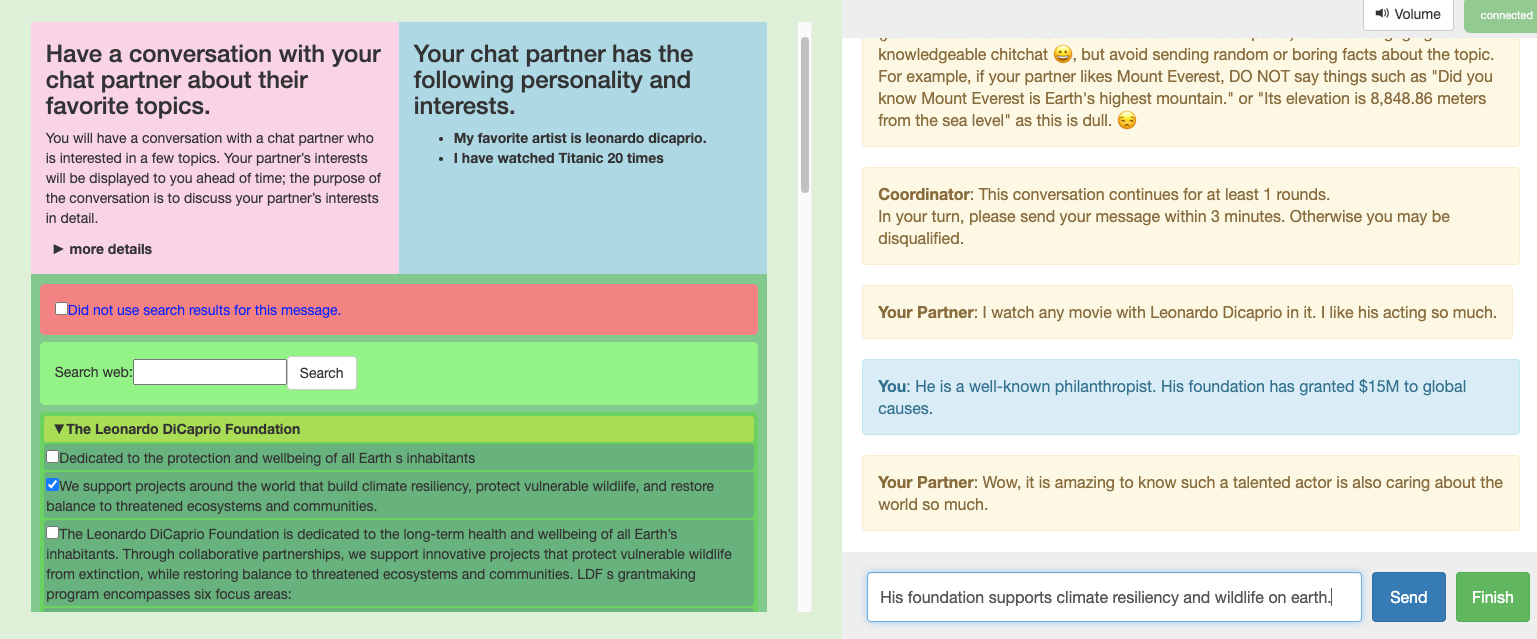The image size is (1537, 639).
Task: Collapse The Leonardo DiCaprio Foundation section
Action: coord(60,429)
